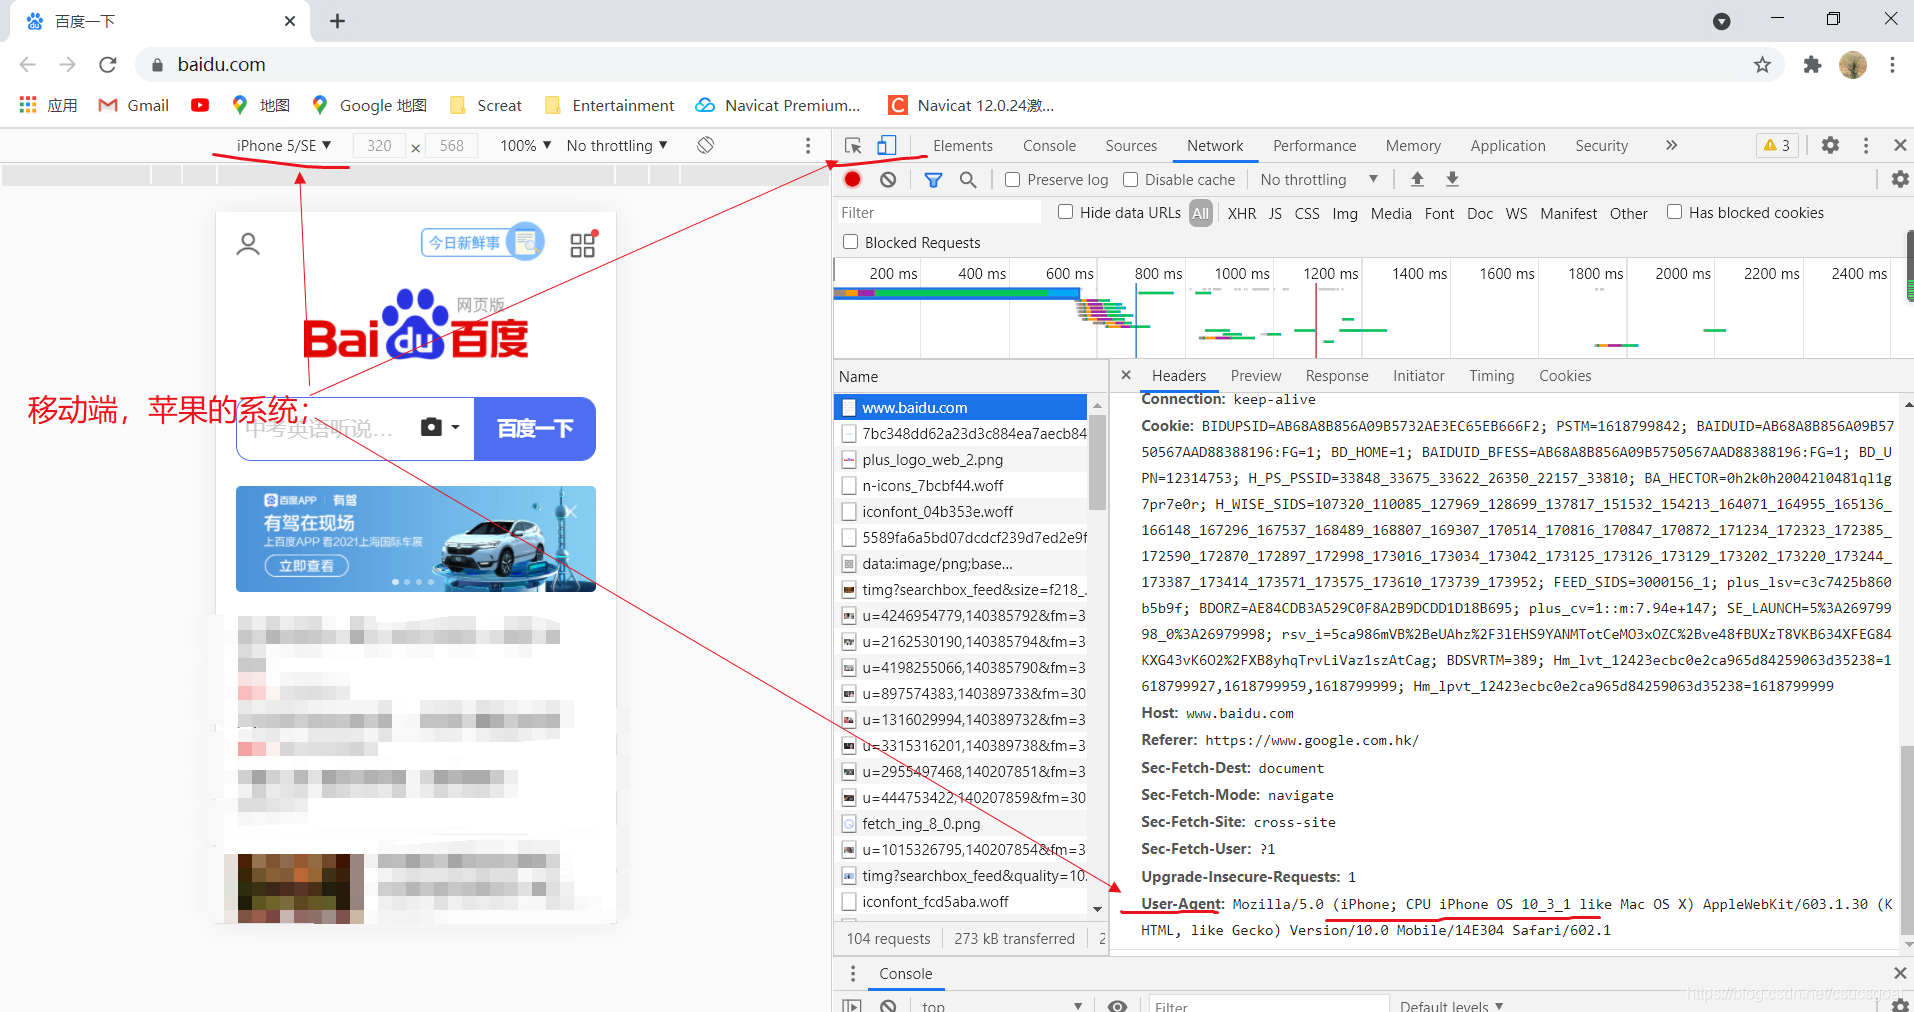Expand more DevTools tabs chevron
Viewport: 1914px width, 1012px height.
point(1671,145)
